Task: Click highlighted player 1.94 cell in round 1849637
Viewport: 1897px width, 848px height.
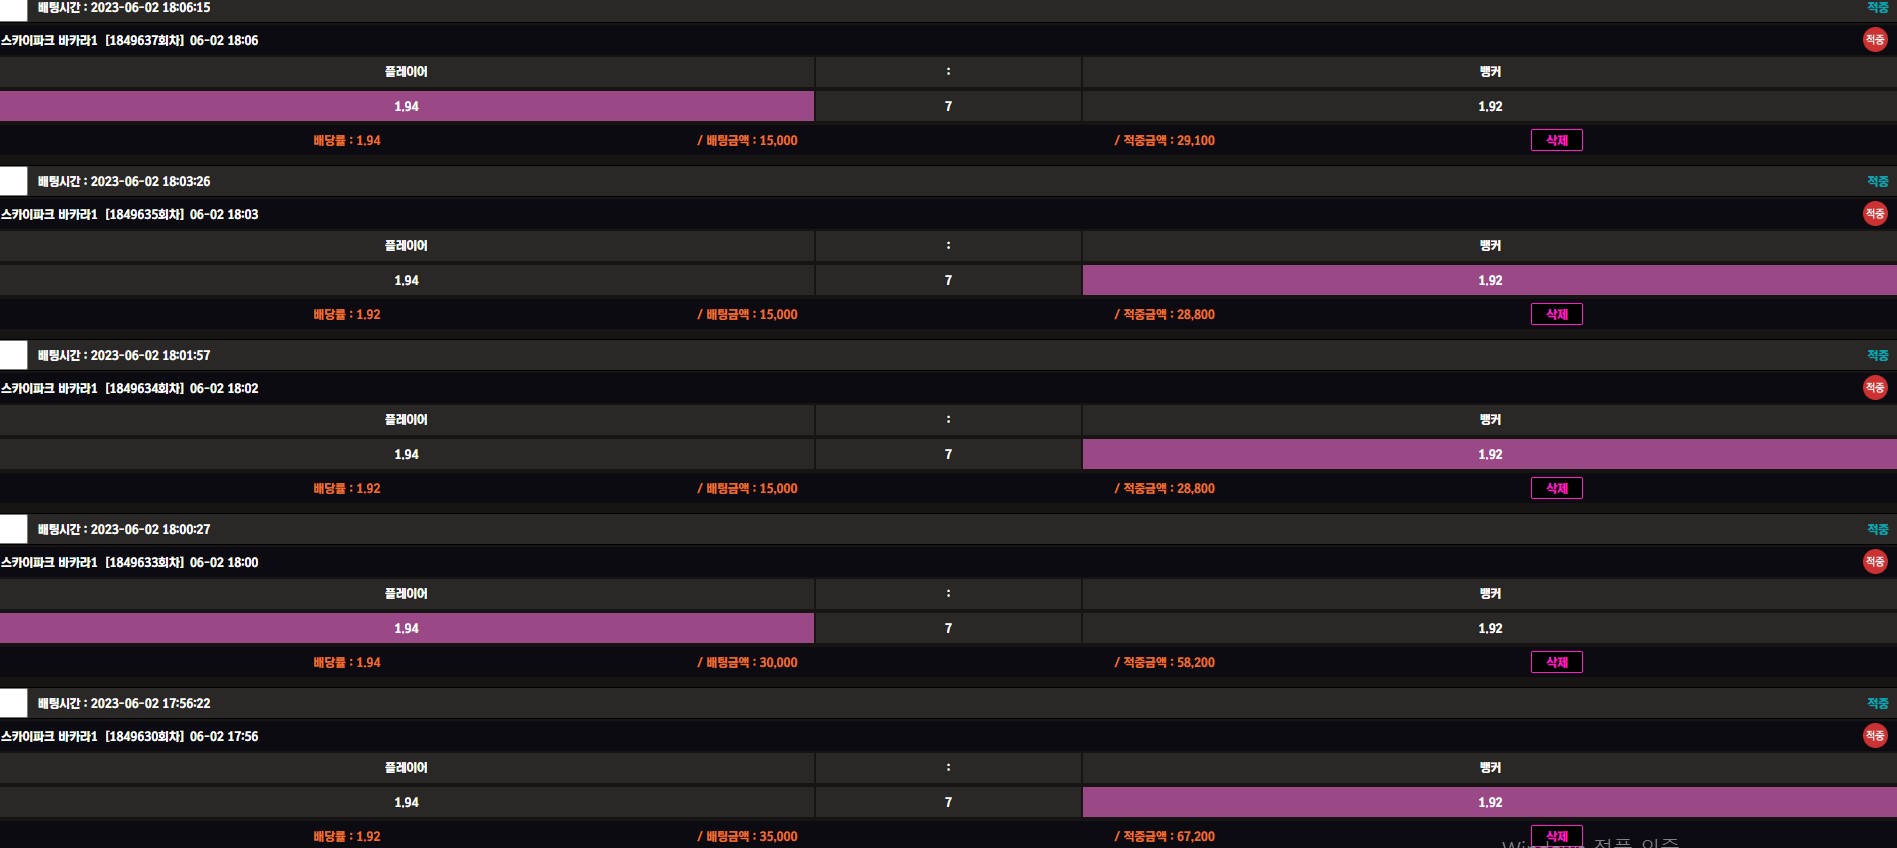Action: click(406, 106)
